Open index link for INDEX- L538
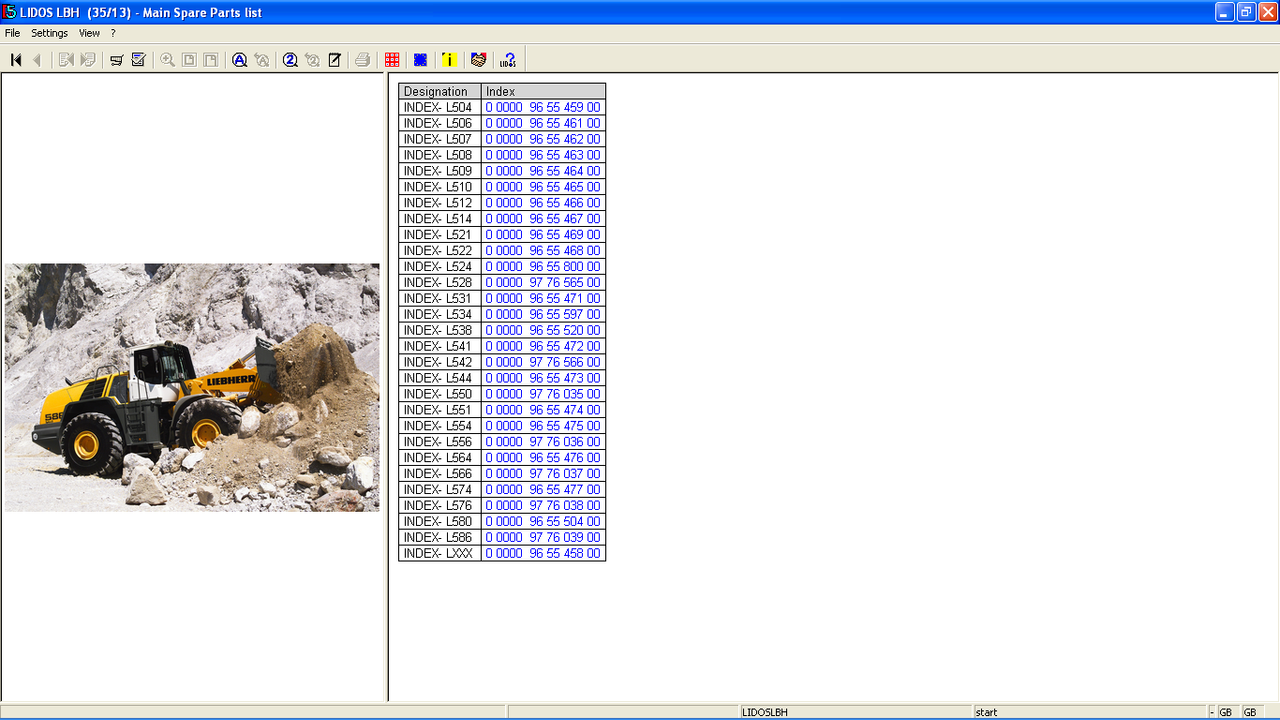 coord(543,330)
